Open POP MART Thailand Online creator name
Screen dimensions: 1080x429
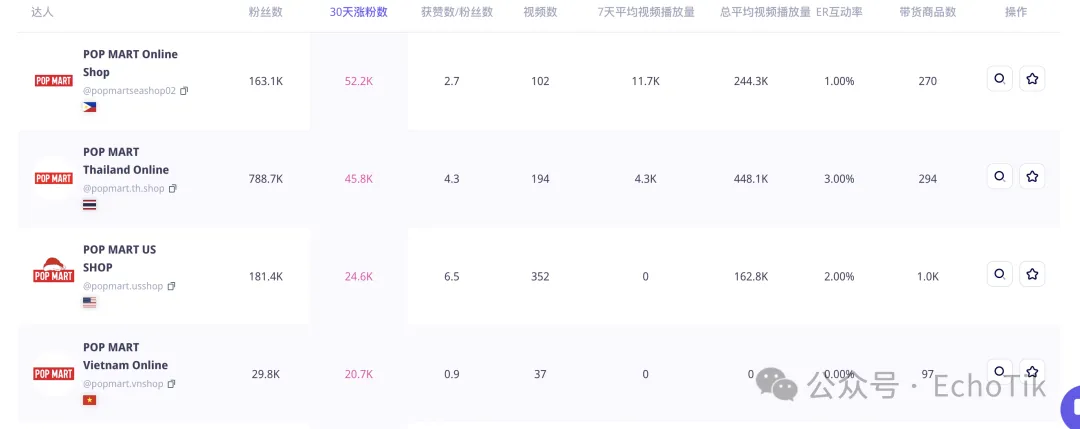(x=126, y=160)
